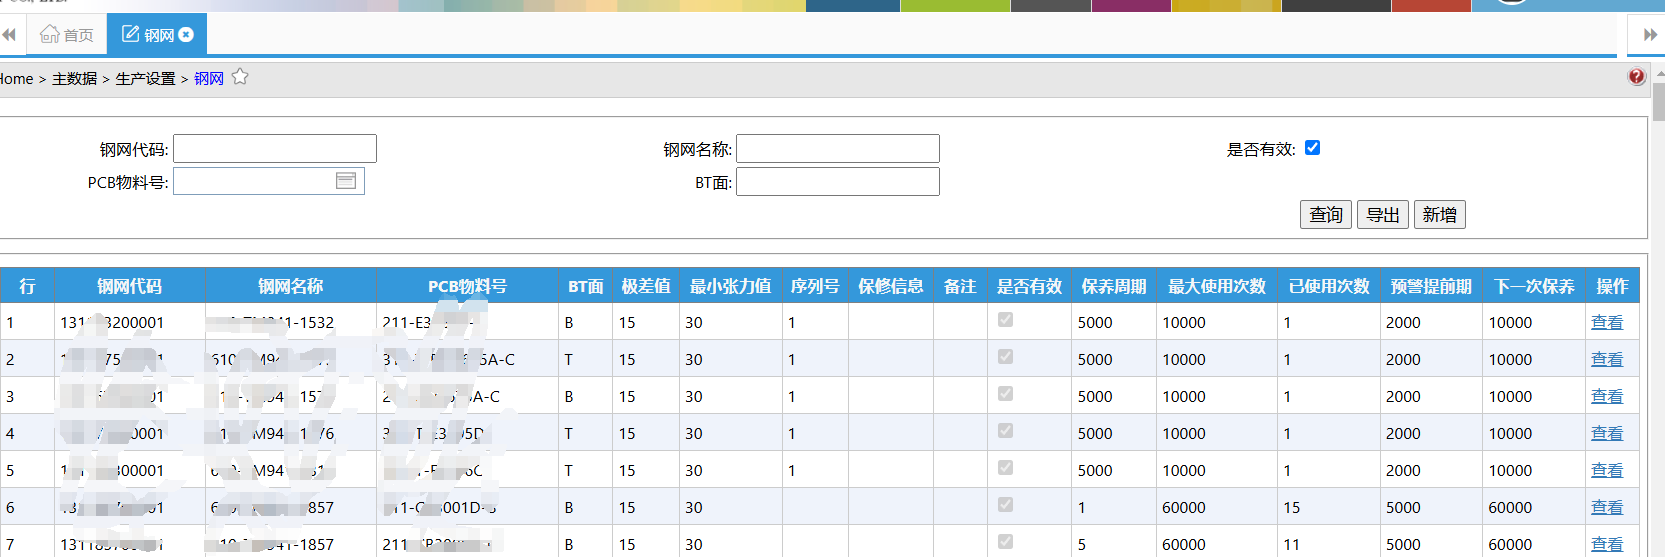Sort by 极差值 column header
This screenshot has height=557, width=1665.
point(646,286)
